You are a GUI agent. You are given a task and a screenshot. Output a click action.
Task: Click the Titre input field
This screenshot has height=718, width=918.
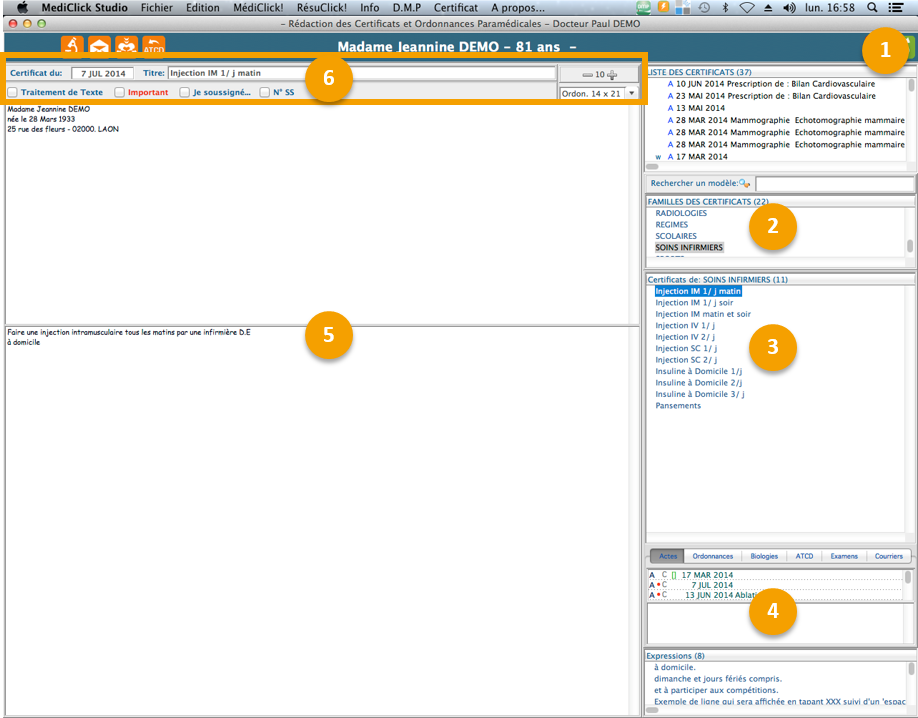click(x=361, y=73)
